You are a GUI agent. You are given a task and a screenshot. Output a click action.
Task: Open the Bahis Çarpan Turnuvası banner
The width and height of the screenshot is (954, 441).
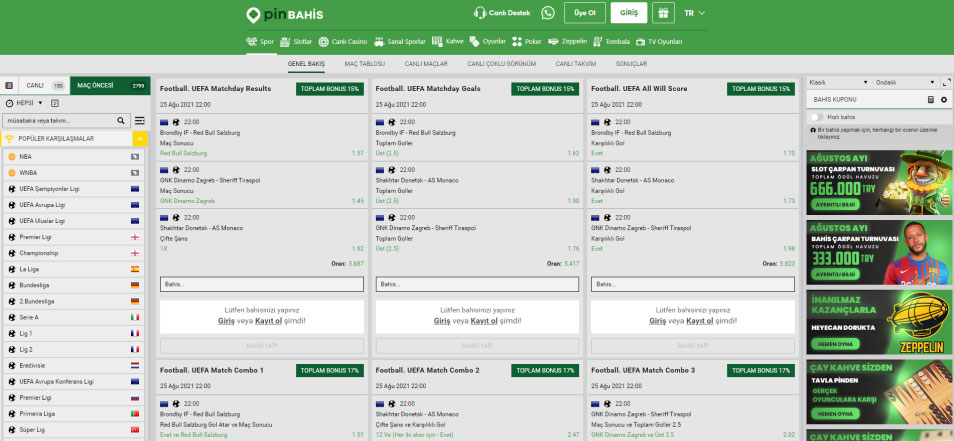coord(879,252)
